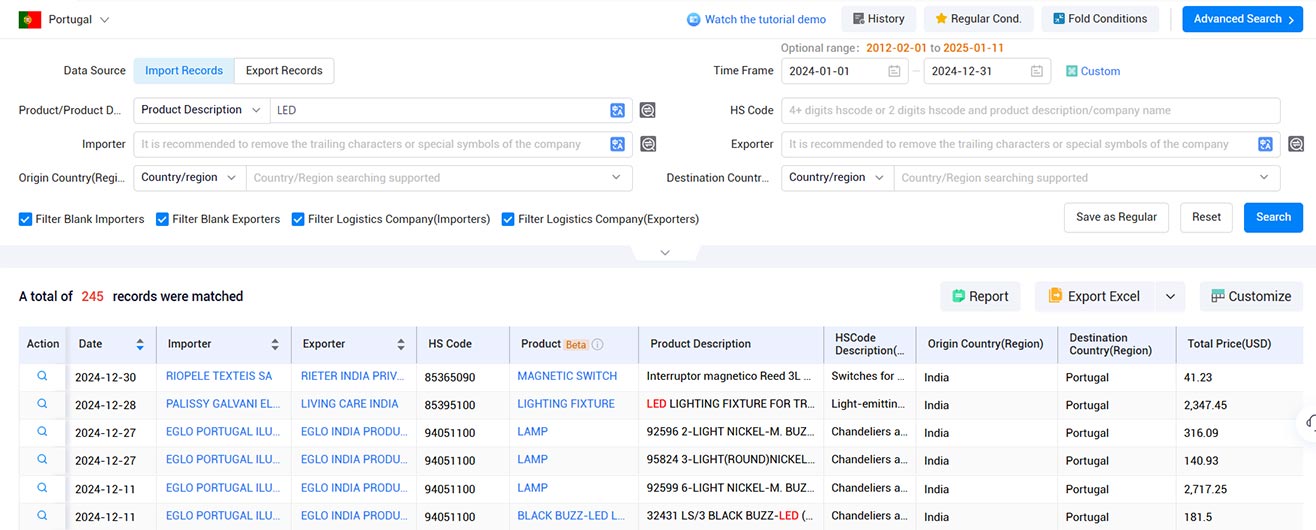
Task: Click the info icon beside Product Beta
Action: [598, 344]
